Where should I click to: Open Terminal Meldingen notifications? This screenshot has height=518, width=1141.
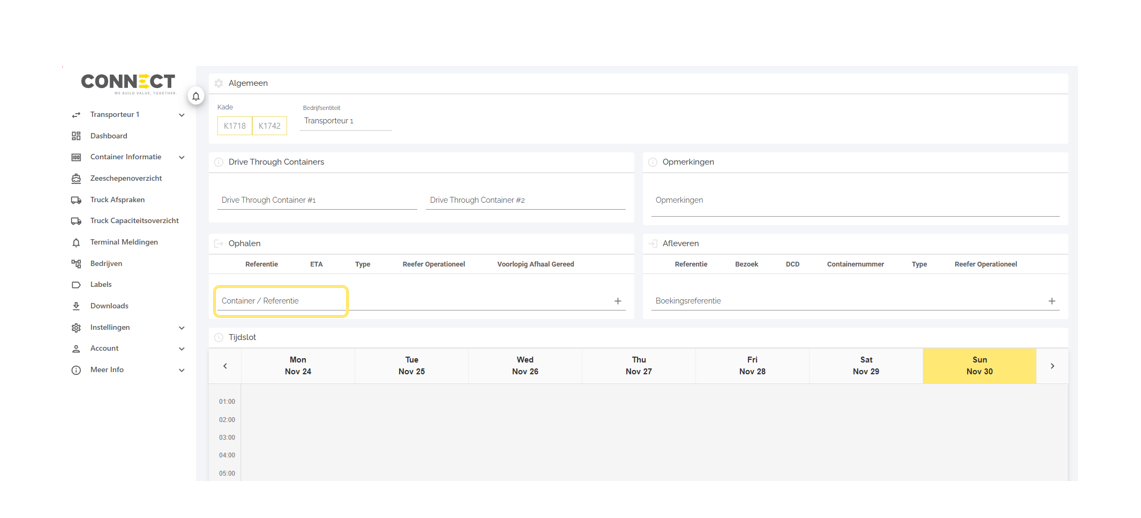click(123, 242)
